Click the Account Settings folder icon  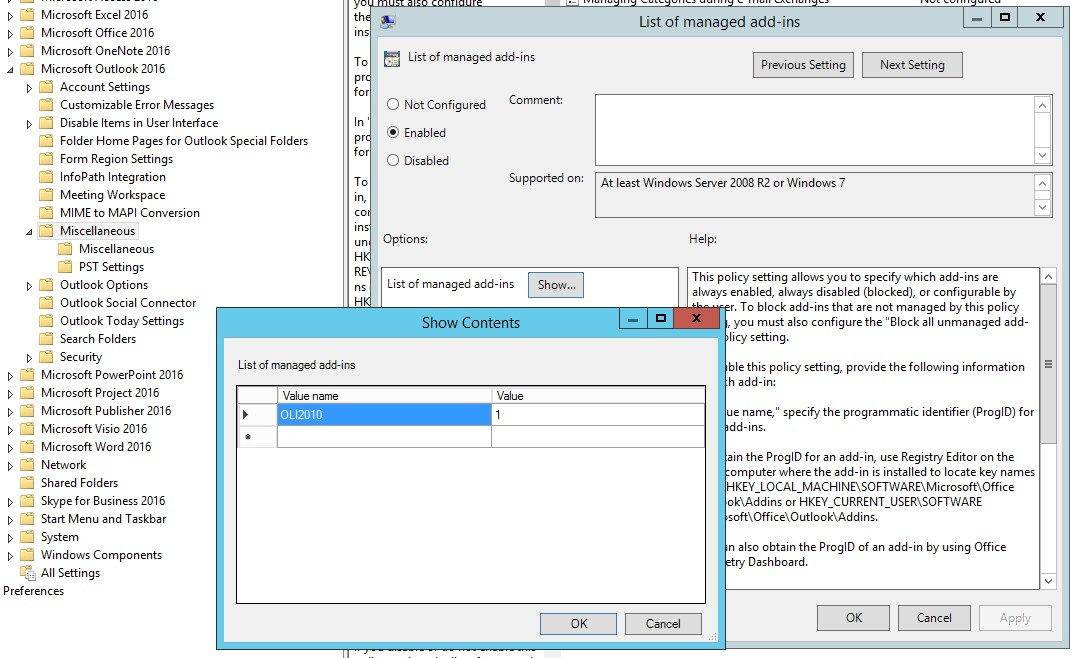46,86
